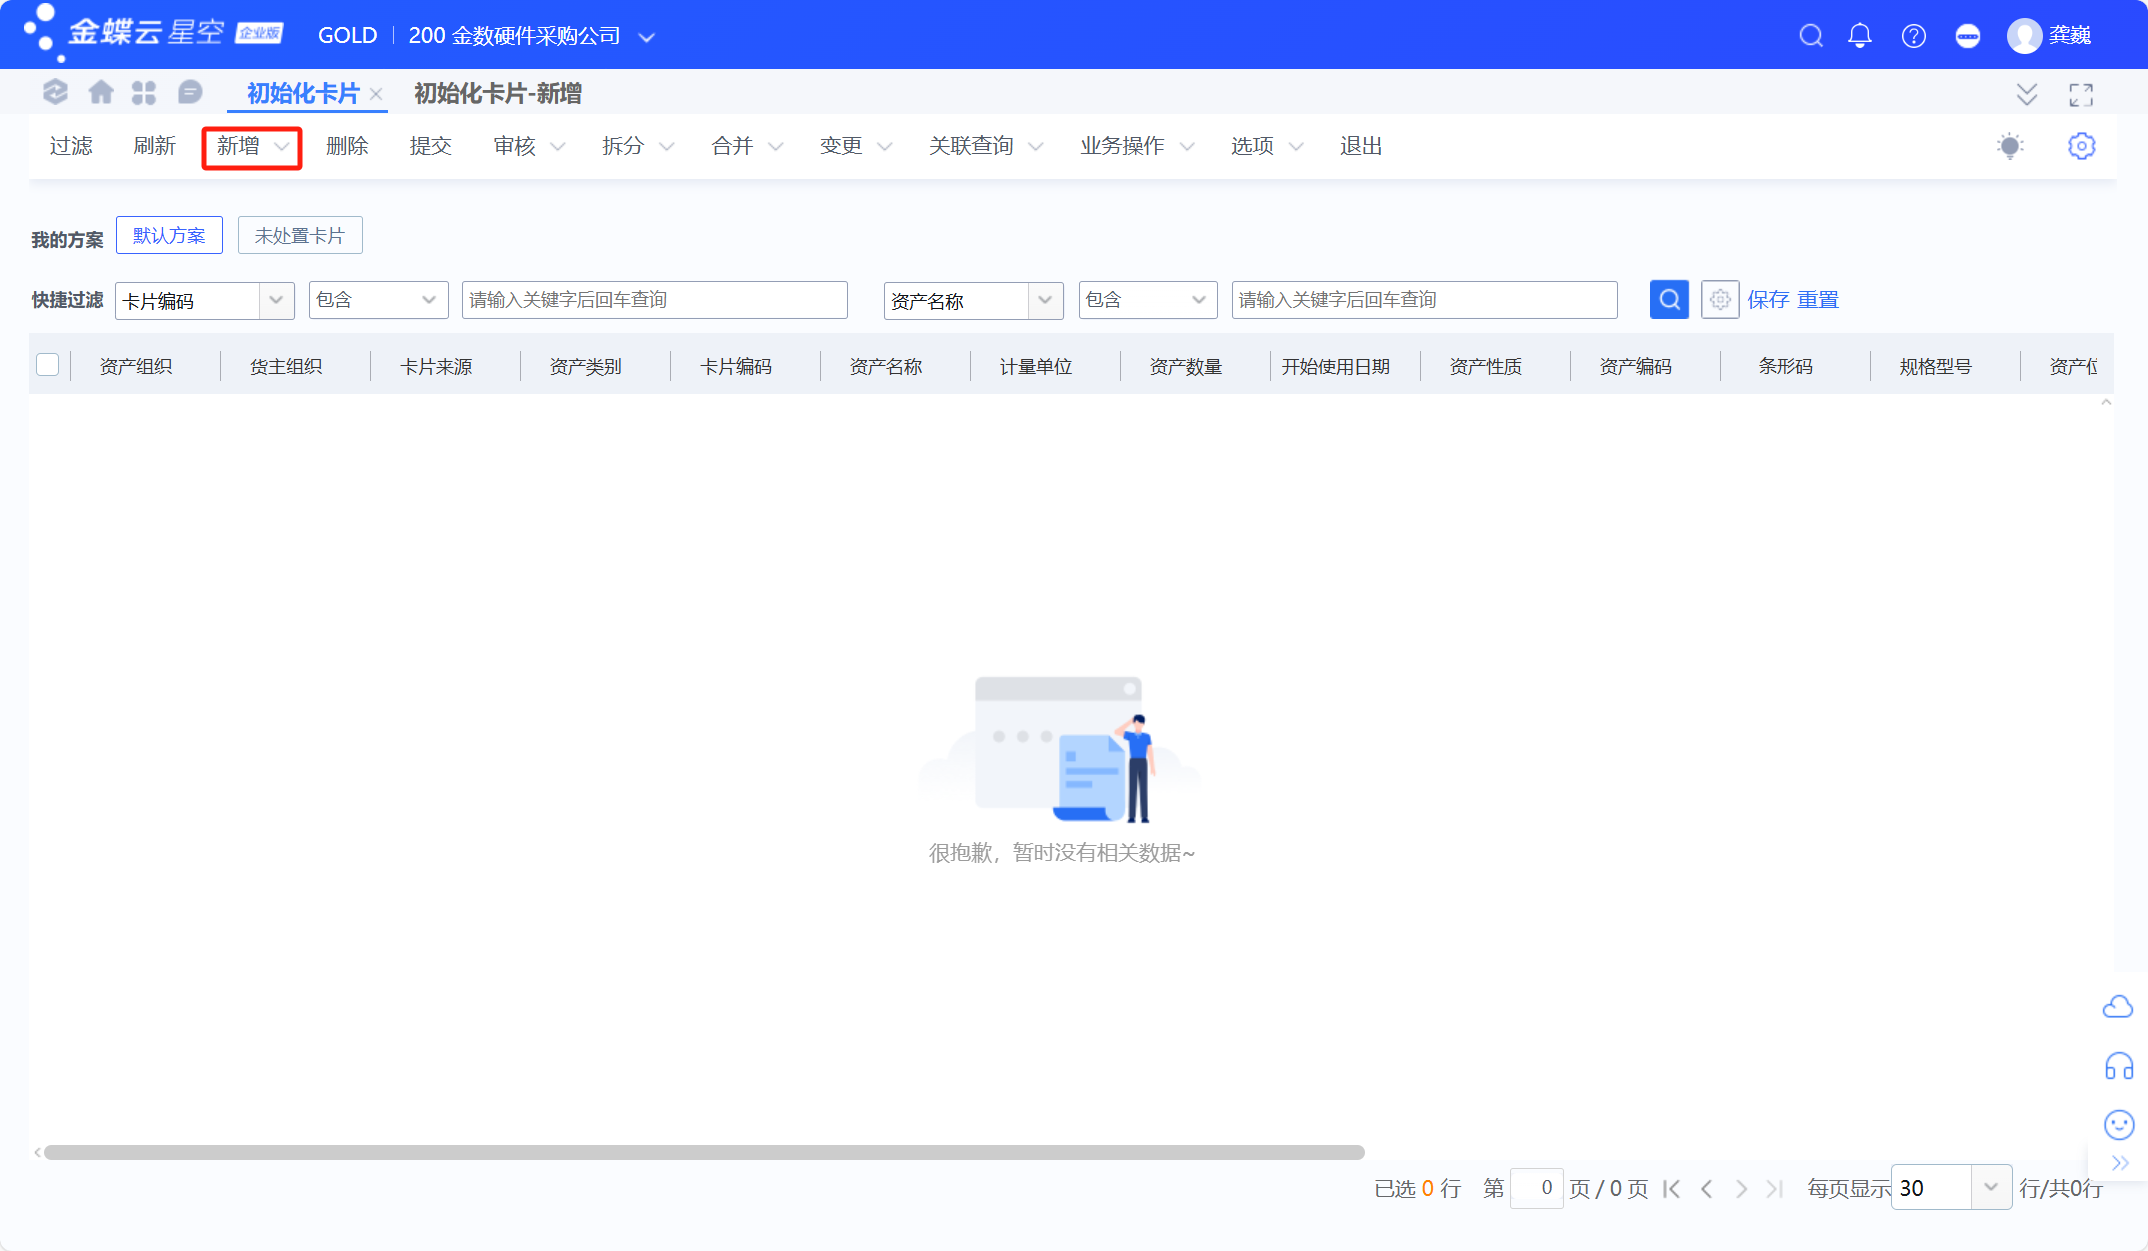2148x1251 pixels.
Task: Click the first keyword search input
Action: (655, 300)
